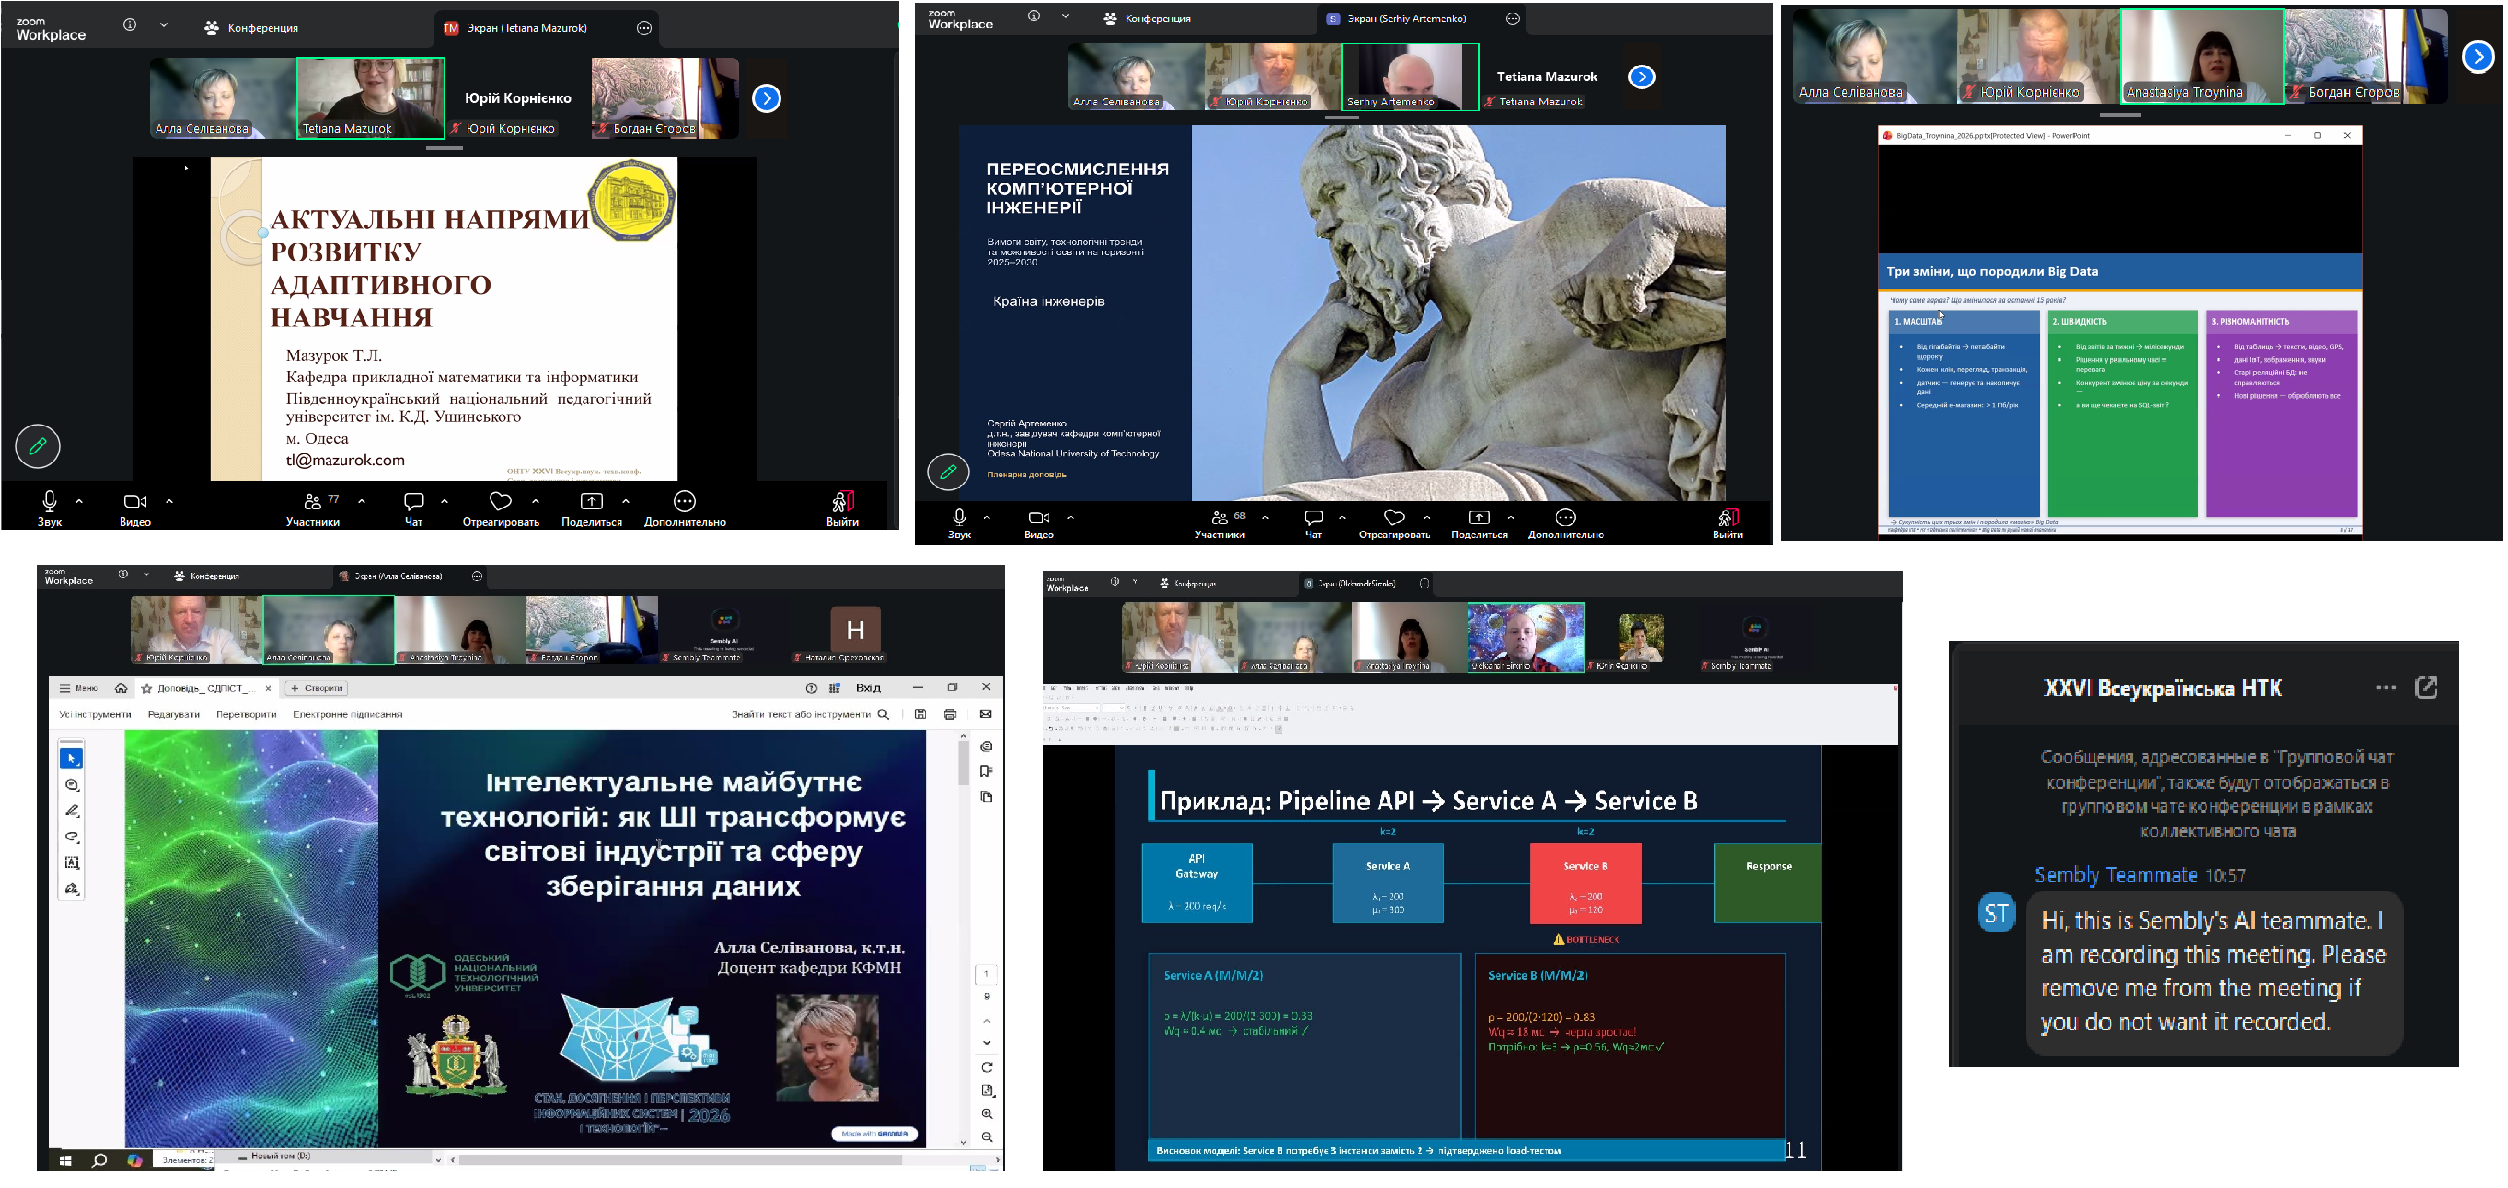Open the Acrobat Home icon

(x=121, y=688)
